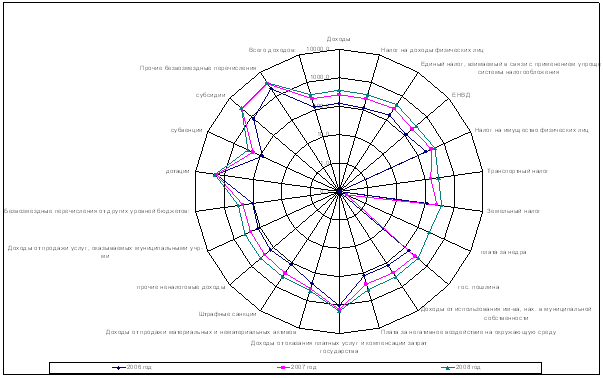Viewport: 603px width, 378px height.
Task: Click the субвенции axis label
Action: click(187, 130)
